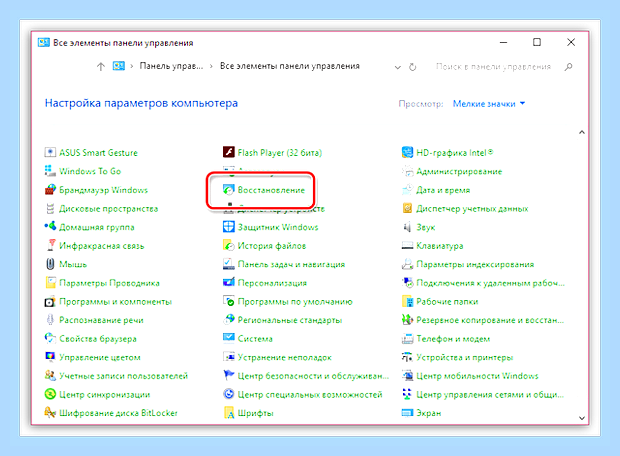620x456 pixels.
Task: Click the Центр безопасности flag icon
Action: tap(229, 375)
